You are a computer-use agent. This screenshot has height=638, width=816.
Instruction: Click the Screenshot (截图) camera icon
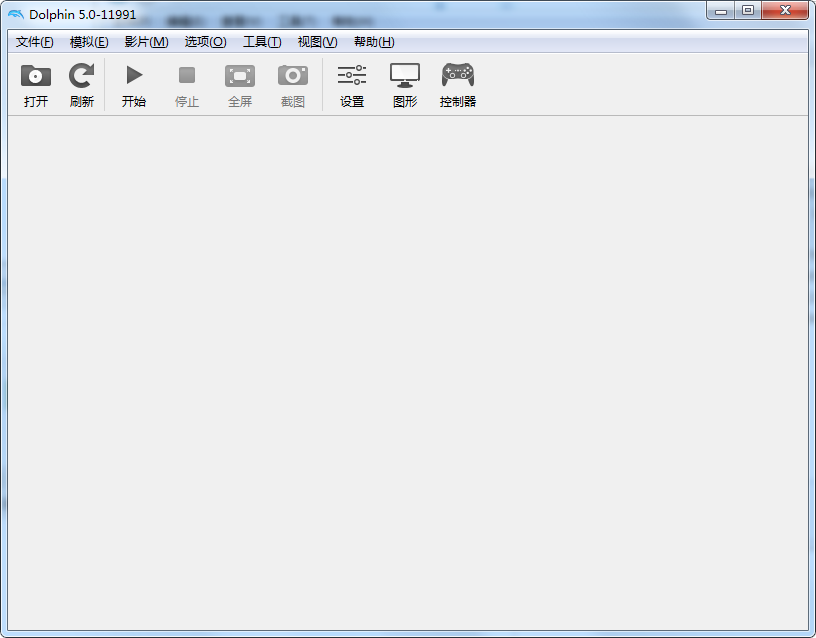point(293,76)
